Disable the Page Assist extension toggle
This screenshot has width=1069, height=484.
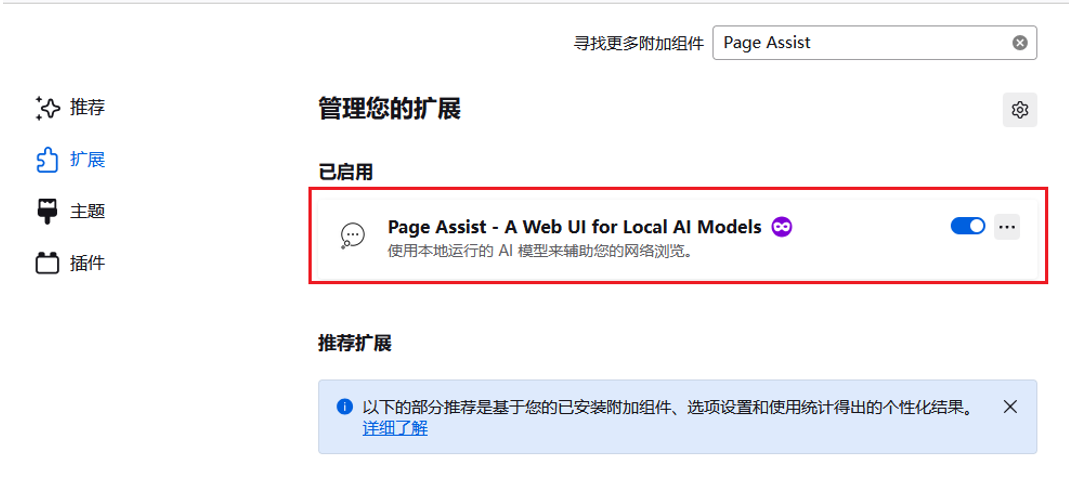tap(968, 226)
